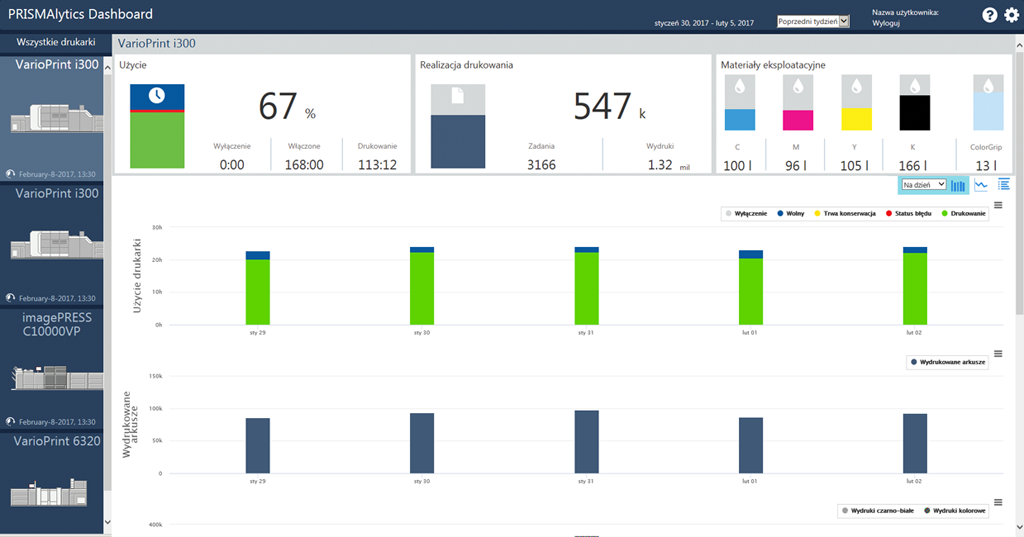Viewport: 1024px width, 537px height.
Task: Open the Na dzień interval dropdown
Action: [x=923, y=185]
